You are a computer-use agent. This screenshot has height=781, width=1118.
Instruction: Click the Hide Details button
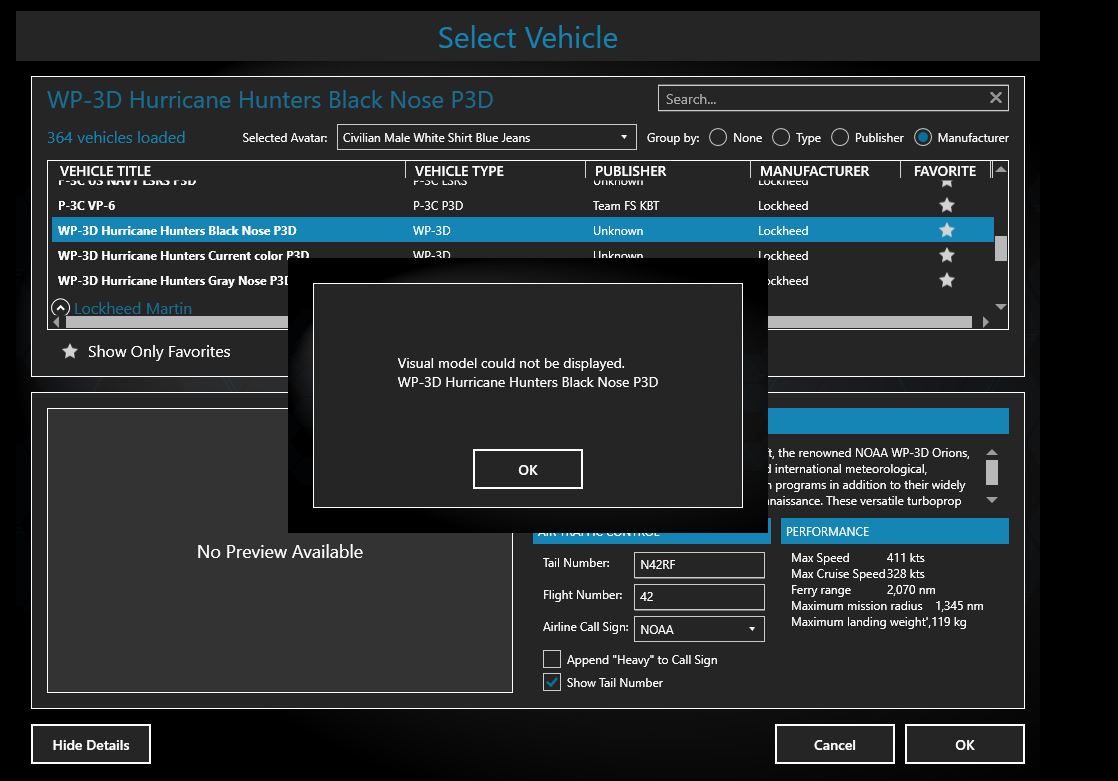pos(91,745)
